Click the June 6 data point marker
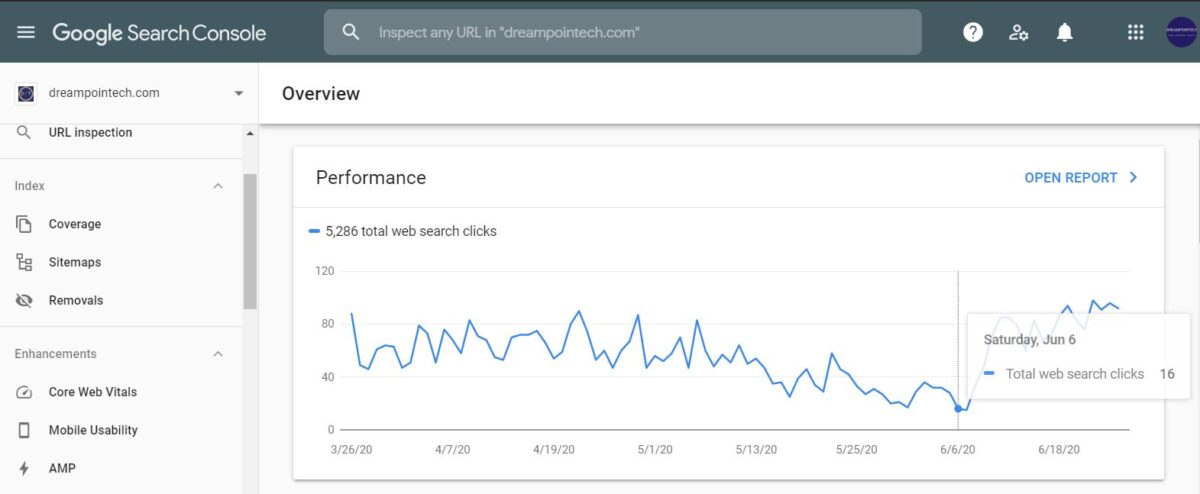Screen dimensions: 1200x494 click(x=958, y=408)
